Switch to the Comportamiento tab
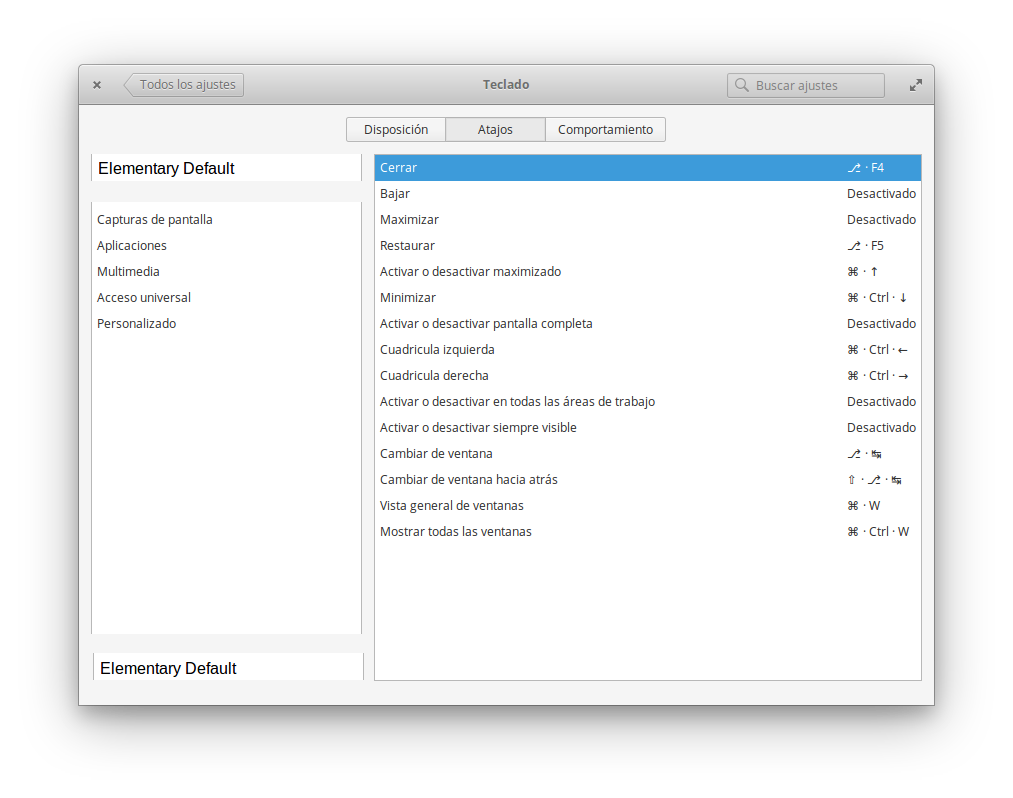 pos(605,129)
